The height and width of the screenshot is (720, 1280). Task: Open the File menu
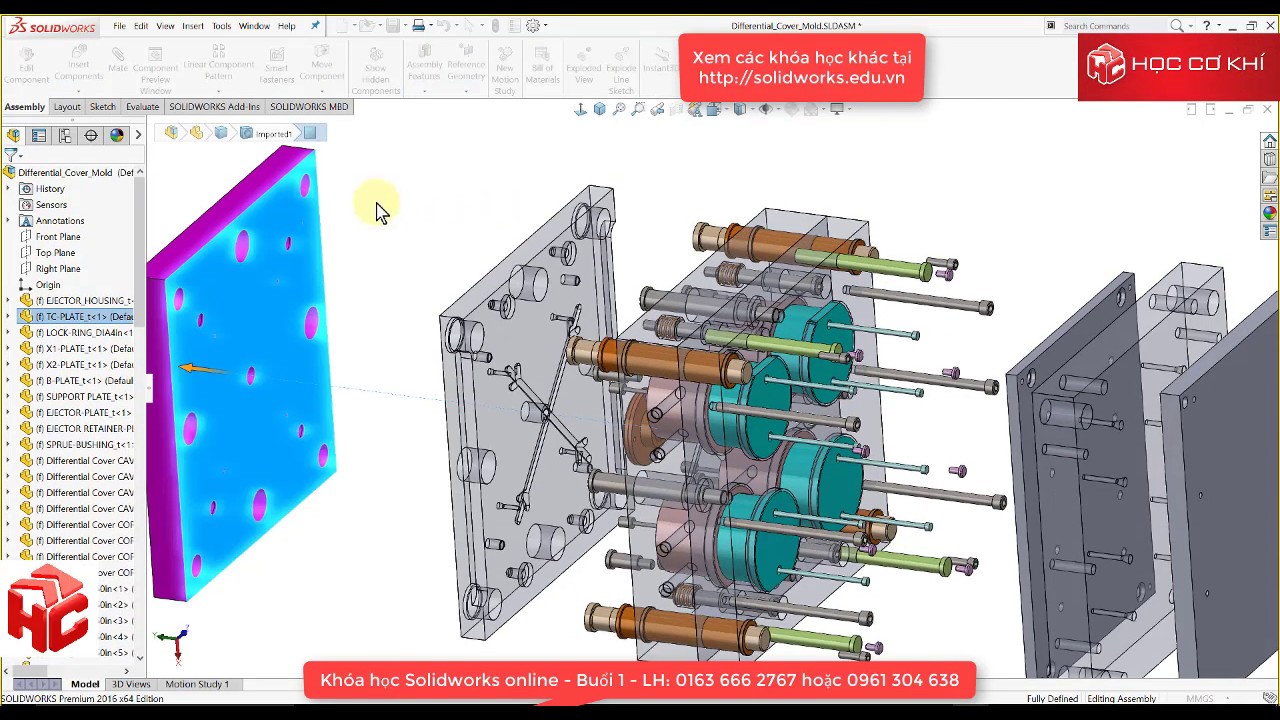pos(119,26)
